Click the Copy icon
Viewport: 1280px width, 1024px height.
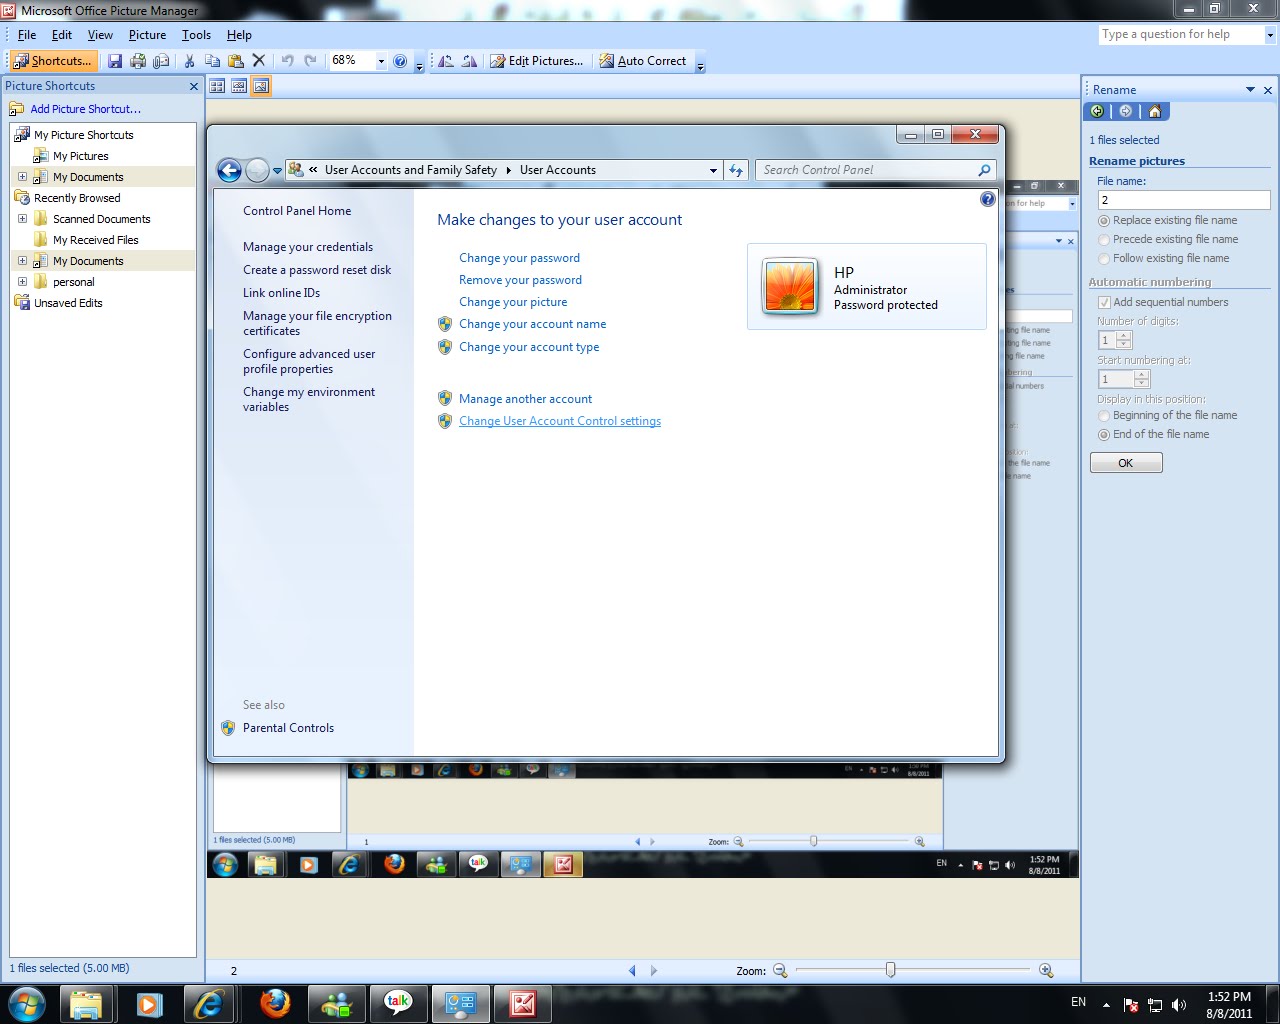coord(212,61)
